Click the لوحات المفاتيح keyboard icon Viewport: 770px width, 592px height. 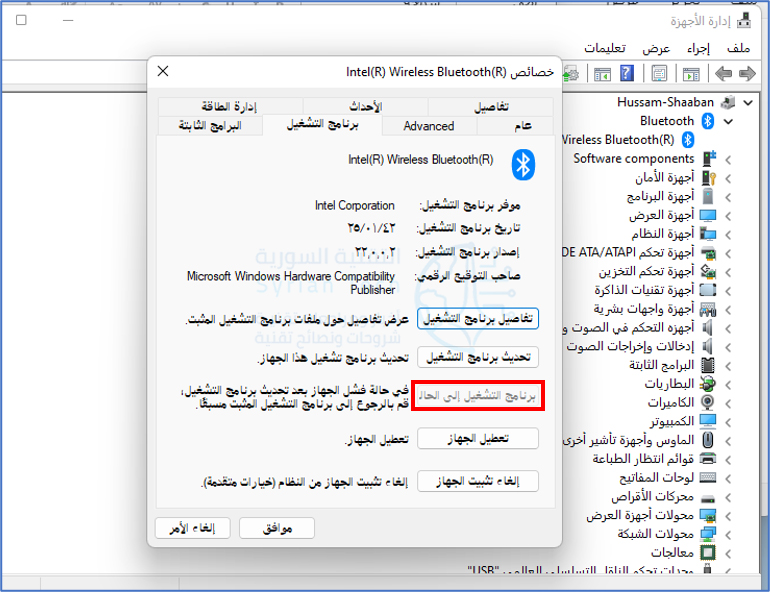708,477
